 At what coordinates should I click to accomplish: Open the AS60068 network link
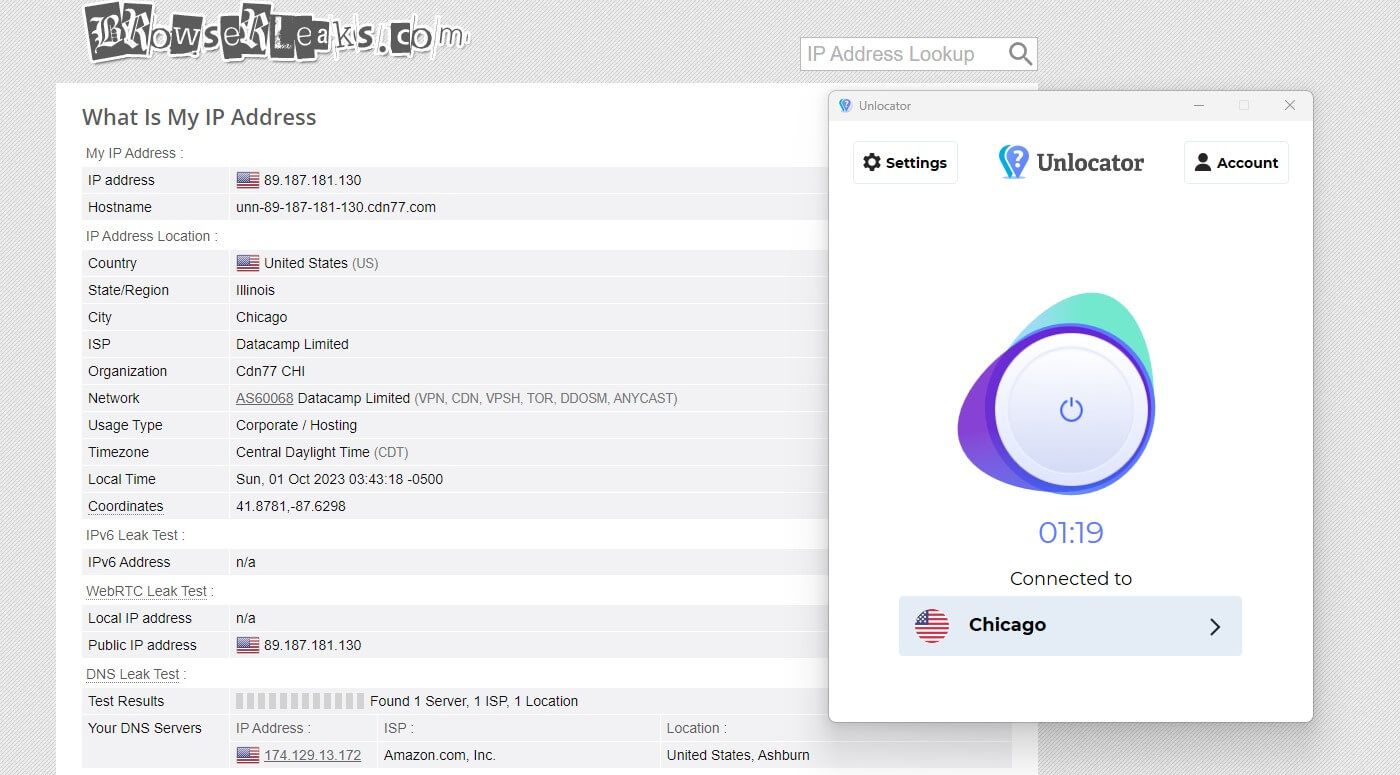click(x=265, y=398)
